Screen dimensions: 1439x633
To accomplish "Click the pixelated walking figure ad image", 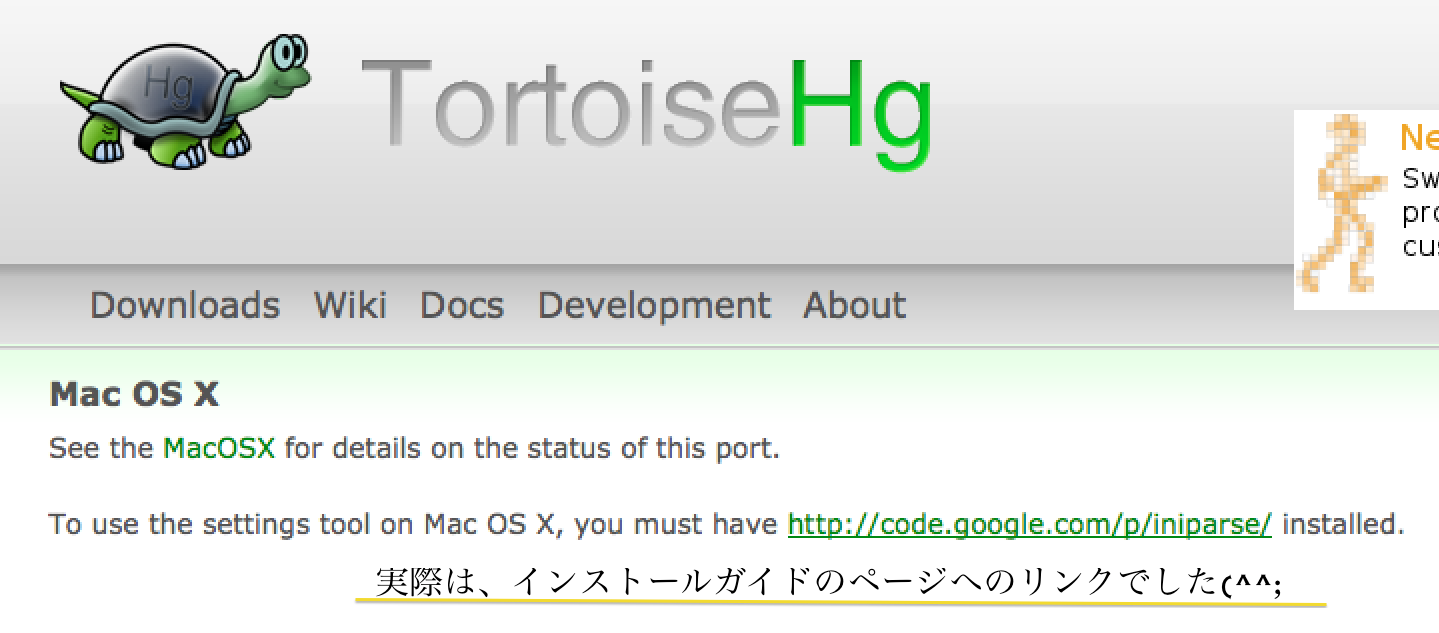I will [x=1344, y=205].
